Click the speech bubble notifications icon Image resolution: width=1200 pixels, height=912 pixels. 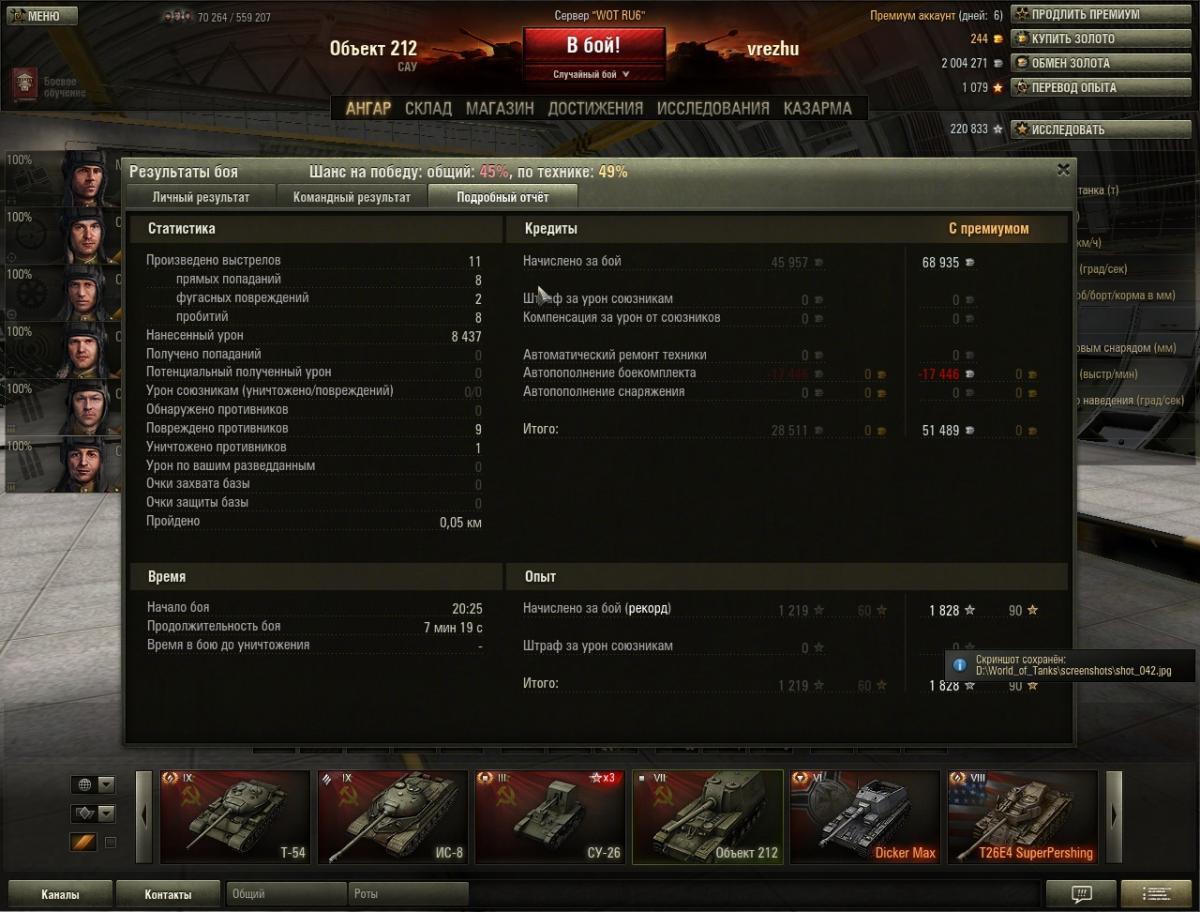point(1081,894)
